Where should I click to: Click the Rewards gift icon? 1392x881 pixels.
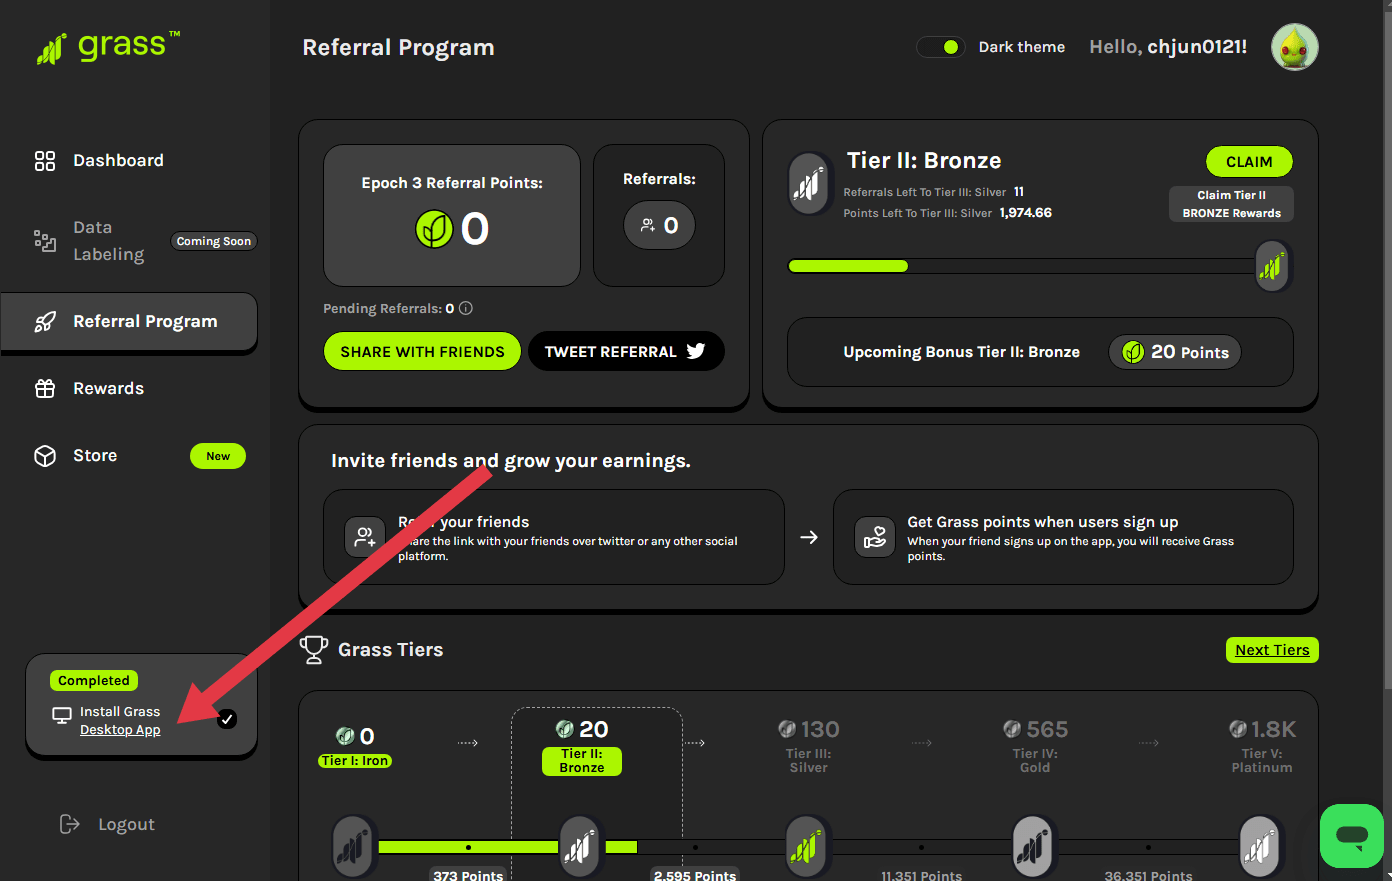(x=45, y=389)
